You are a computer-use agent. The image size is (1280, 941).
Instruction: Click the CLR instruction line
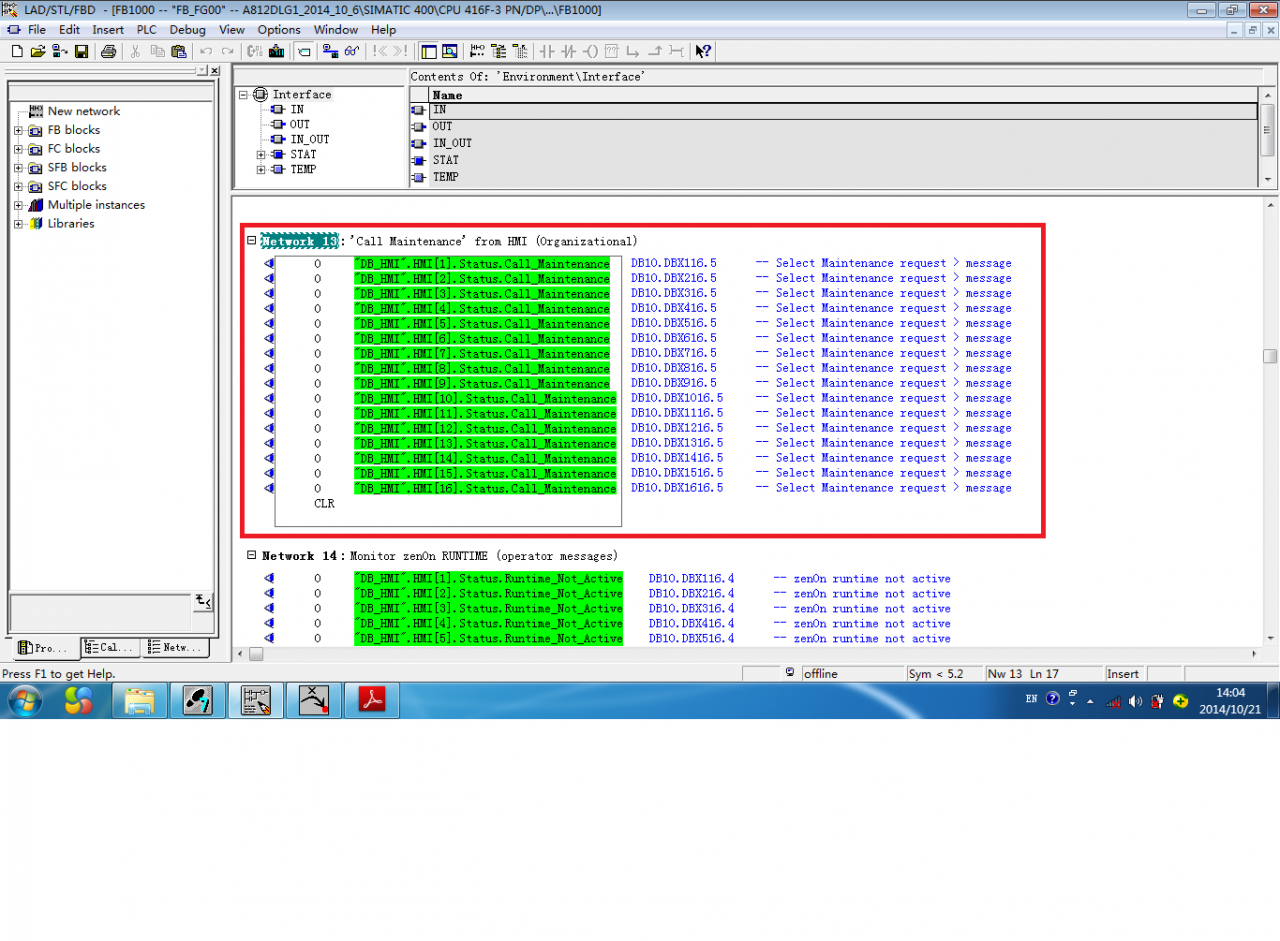324,504
